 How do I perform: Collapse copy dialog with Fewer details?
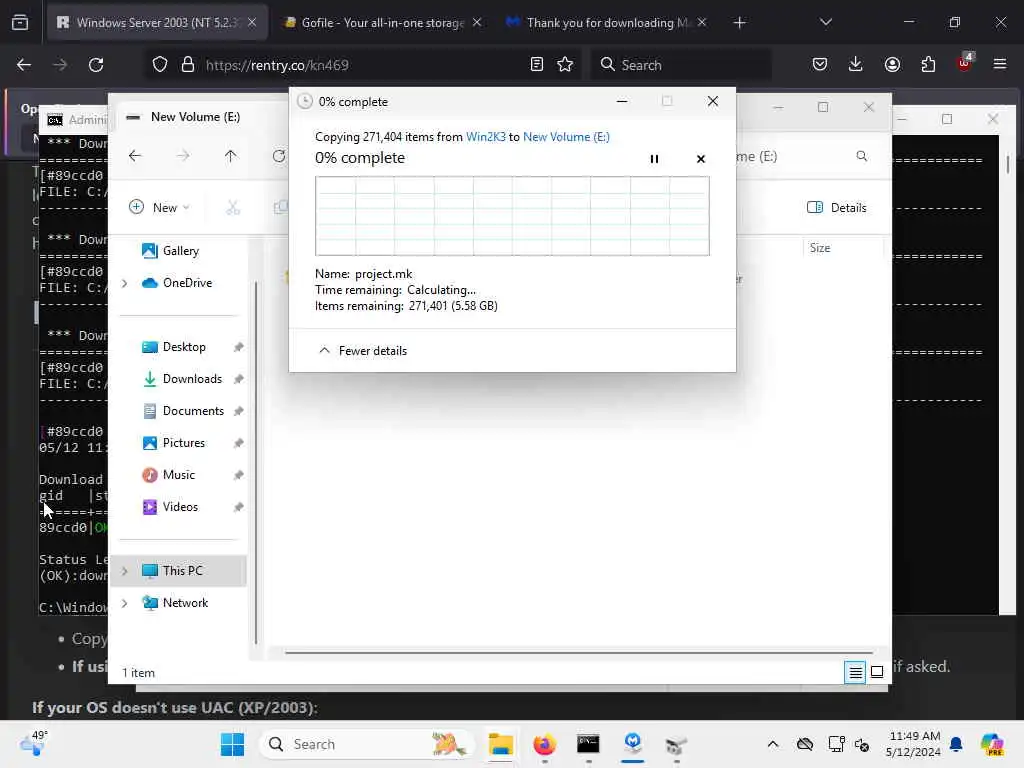[x=362, y=351]
